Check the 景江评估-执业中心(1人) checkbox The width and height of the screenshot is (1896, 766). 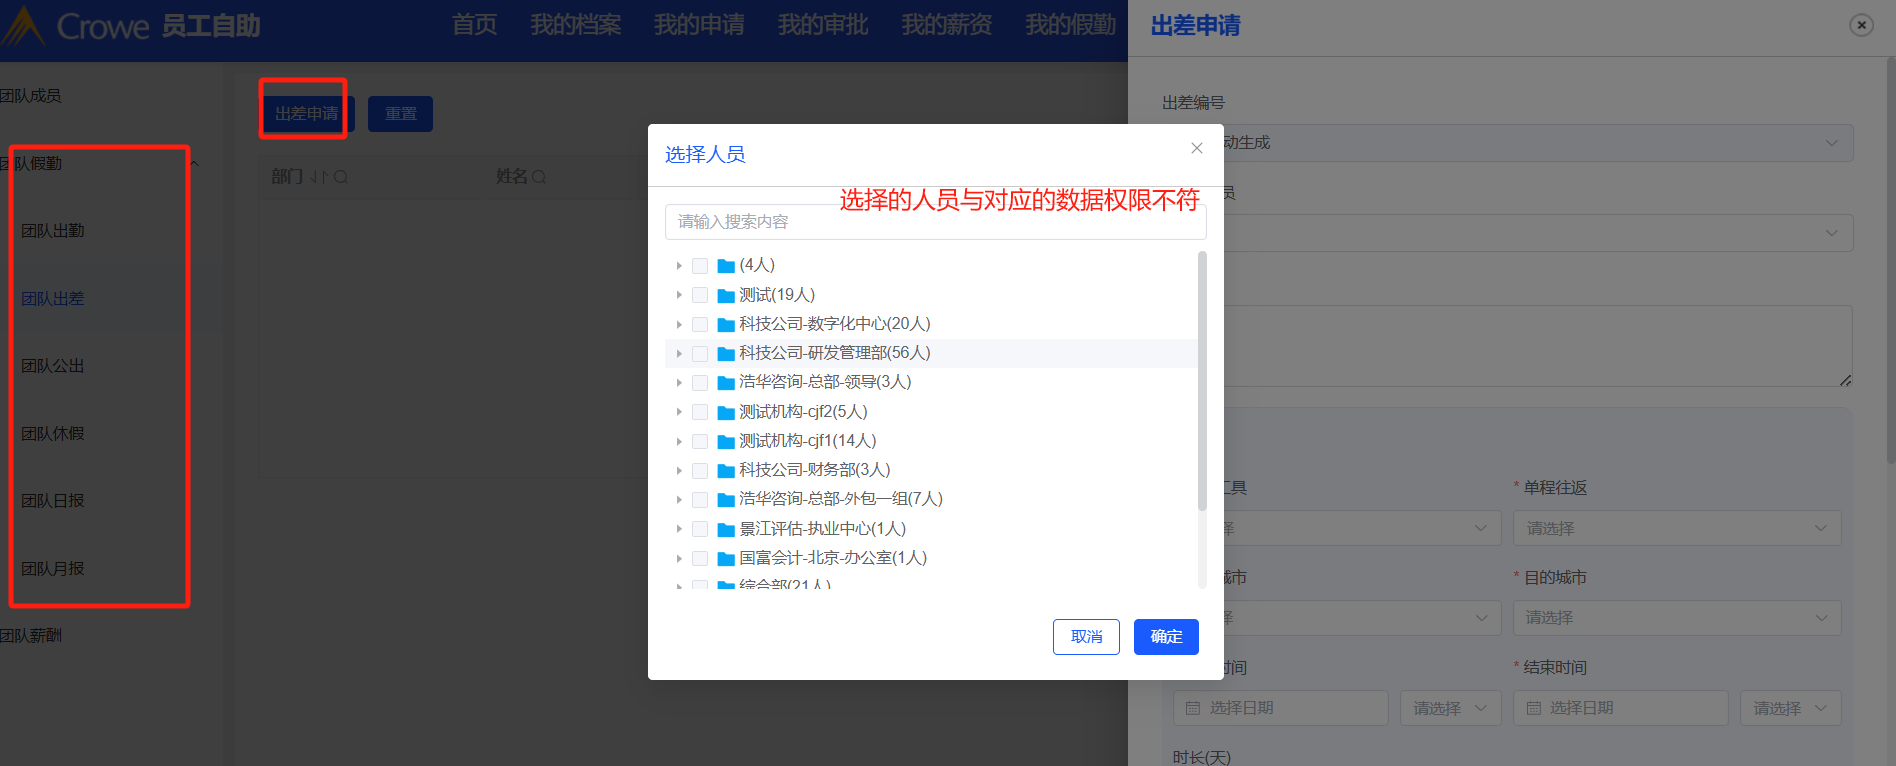pyautogui.click(x=700, y=530)
